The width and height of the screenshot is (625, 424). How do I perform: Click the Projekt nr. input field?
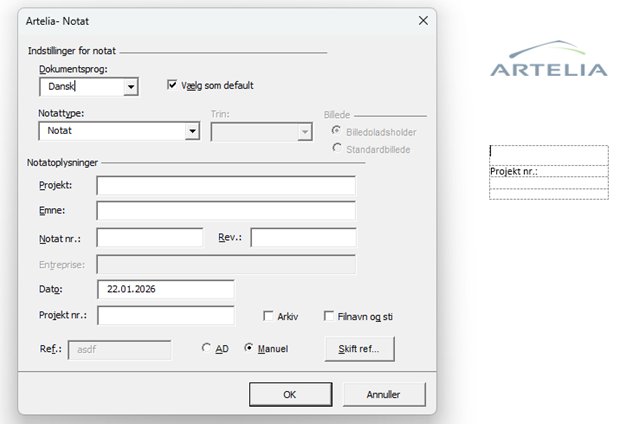pos(166,316)
